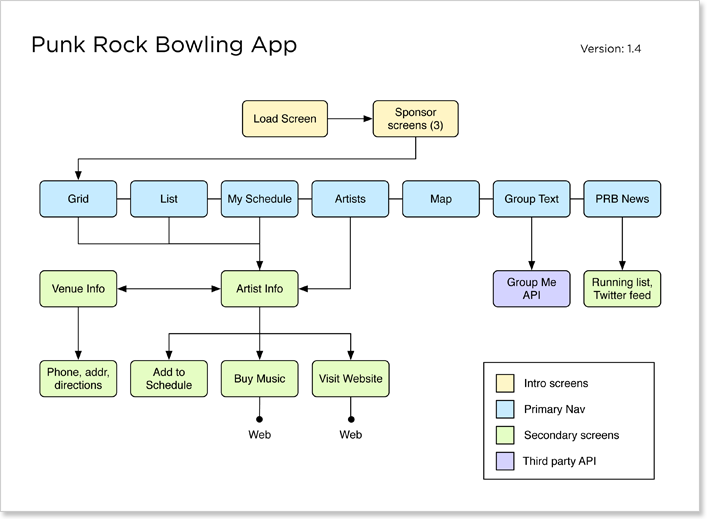Select the Secondary screens legend label
Image resolution: width=707 pixels, height=519 pixels.
571,435
